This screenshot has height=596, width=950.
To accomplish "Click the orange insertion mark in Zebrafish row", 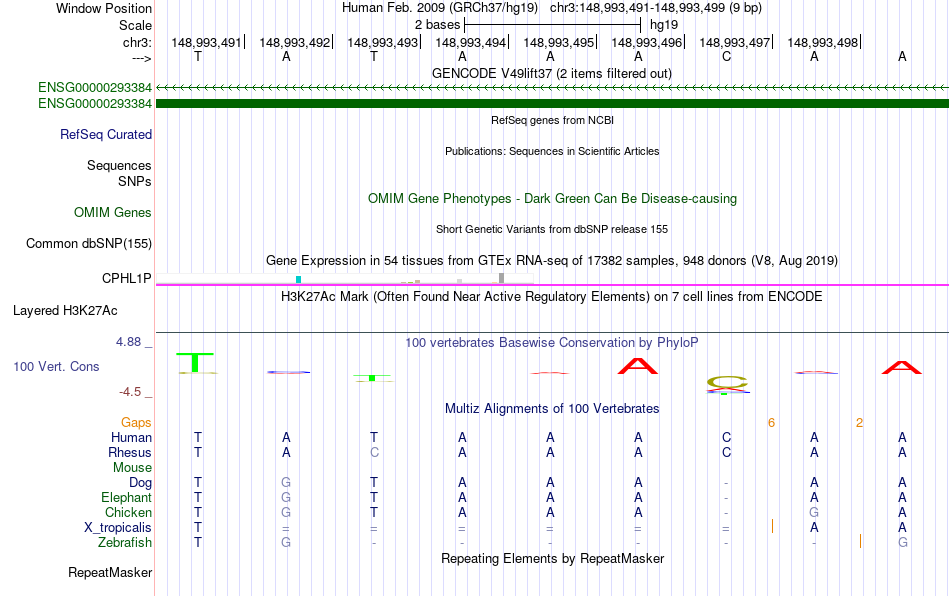I will pos(860,541).
